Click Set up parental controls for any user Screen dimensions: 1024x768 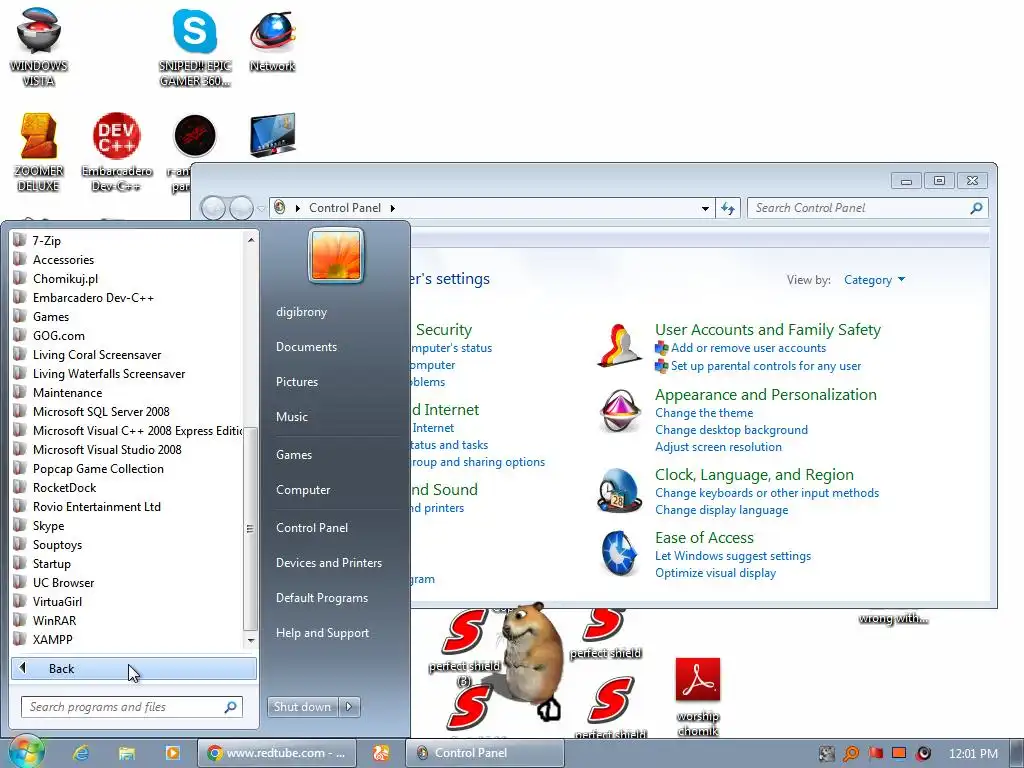tap(766, 366)
